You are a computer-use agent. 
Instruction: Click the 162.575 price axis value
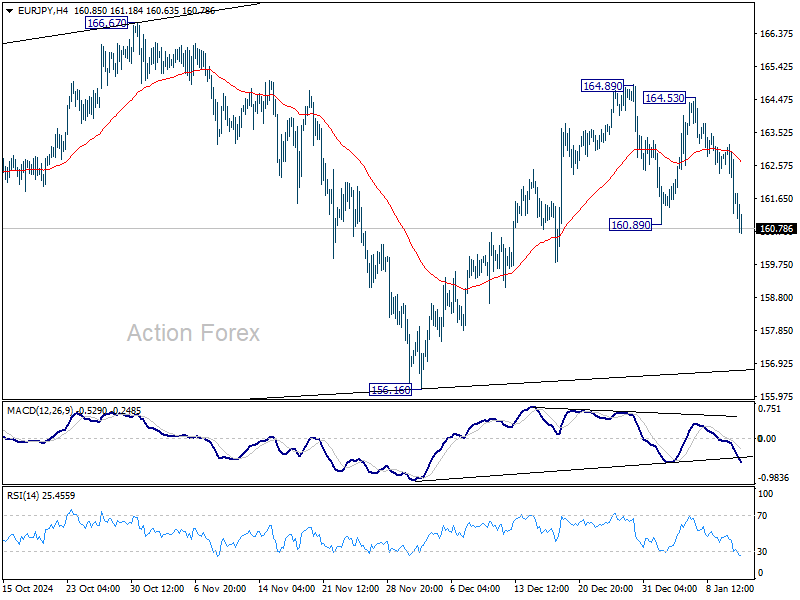(776, 166)
